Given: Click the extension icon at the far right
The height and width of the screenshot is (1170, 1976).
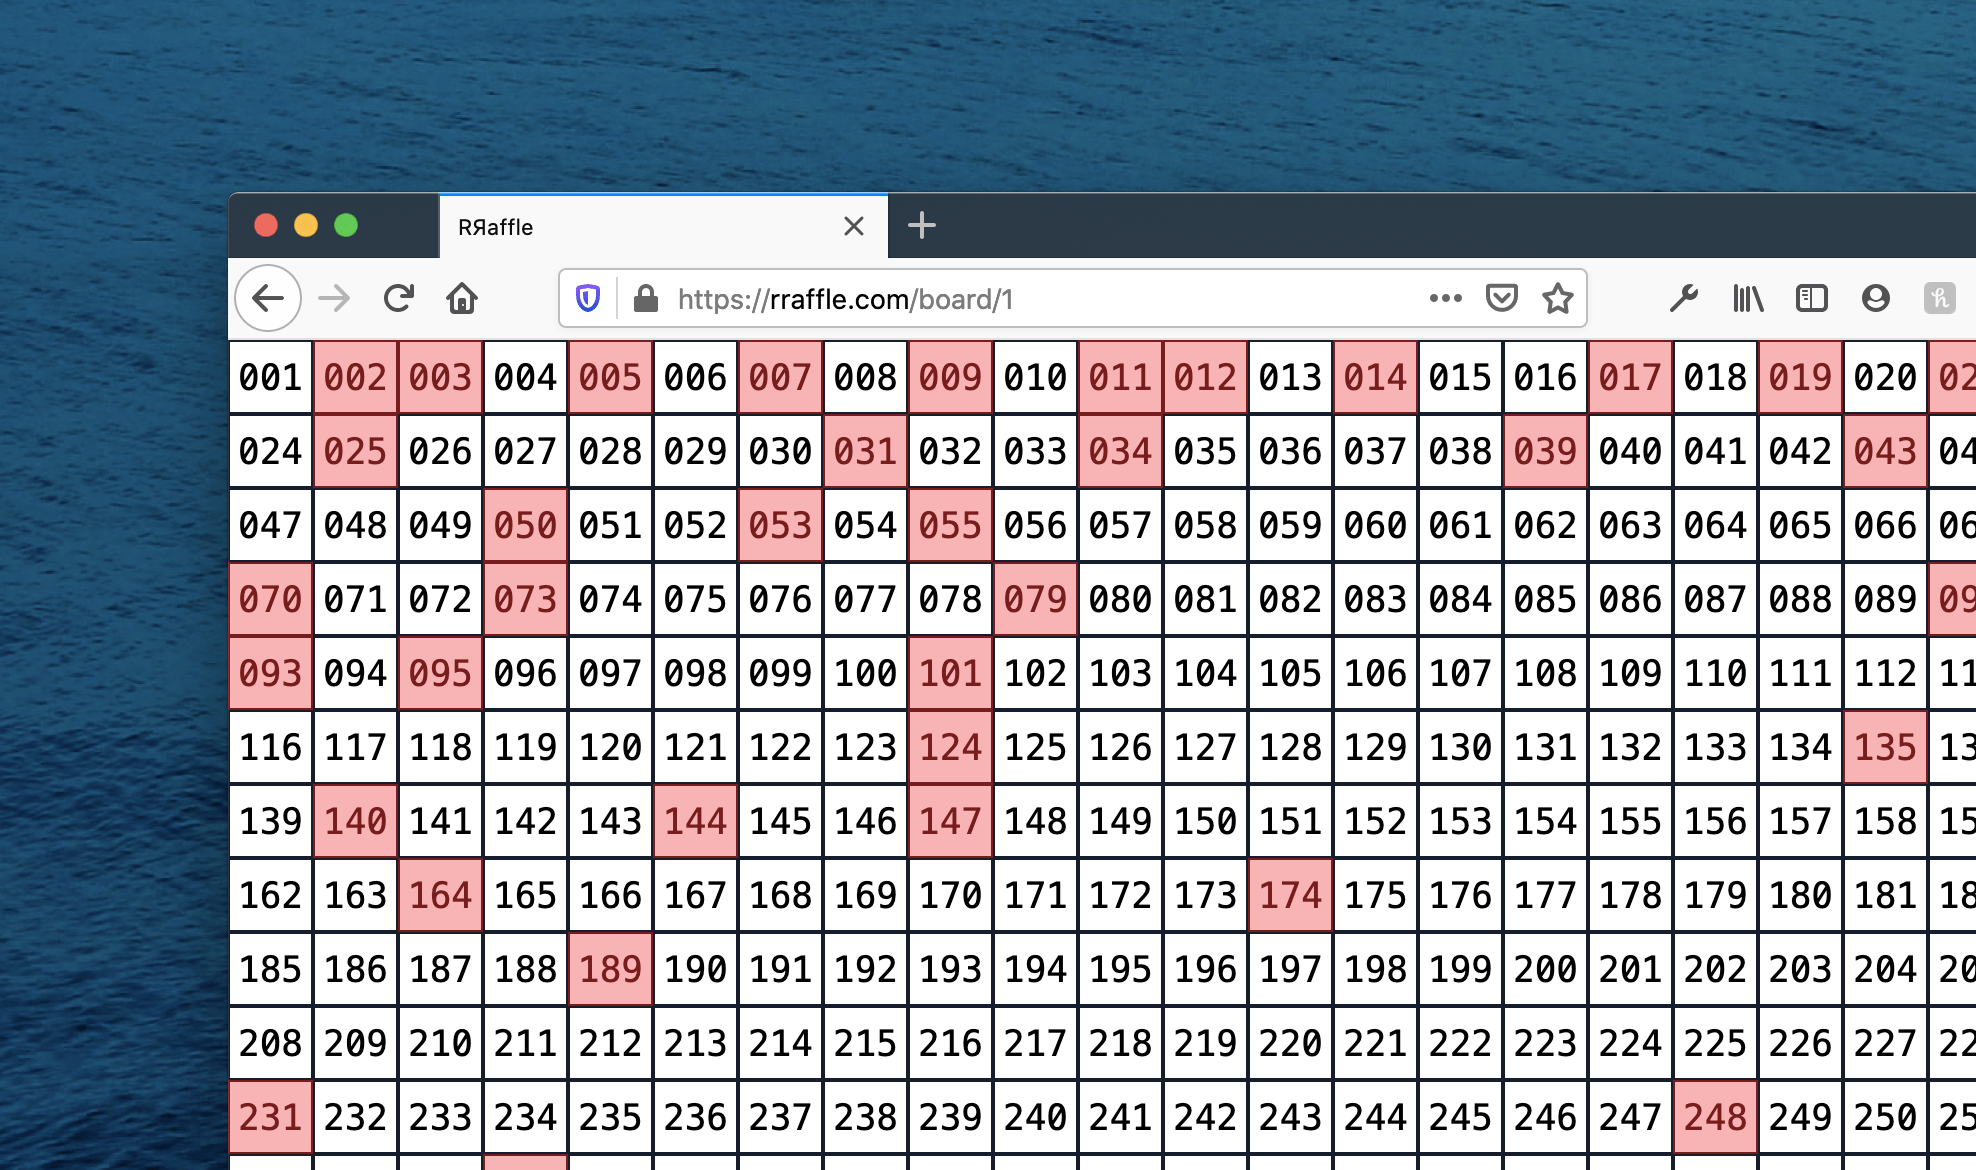Looking at the screenshot, I should coord(1939,298).
